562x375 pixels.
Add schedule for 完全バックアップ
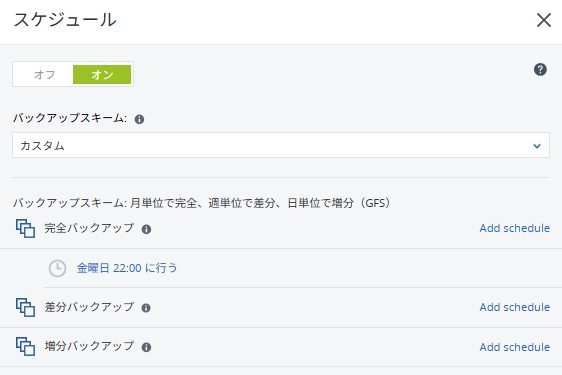tap(515, 228)
